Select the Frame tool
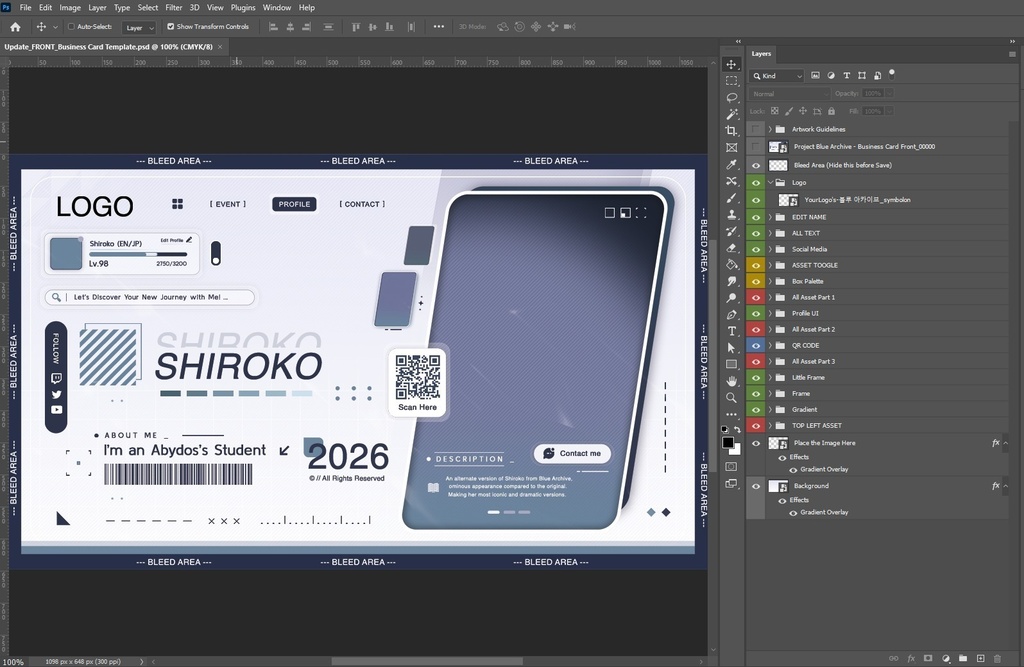 (x=731, y=148)
